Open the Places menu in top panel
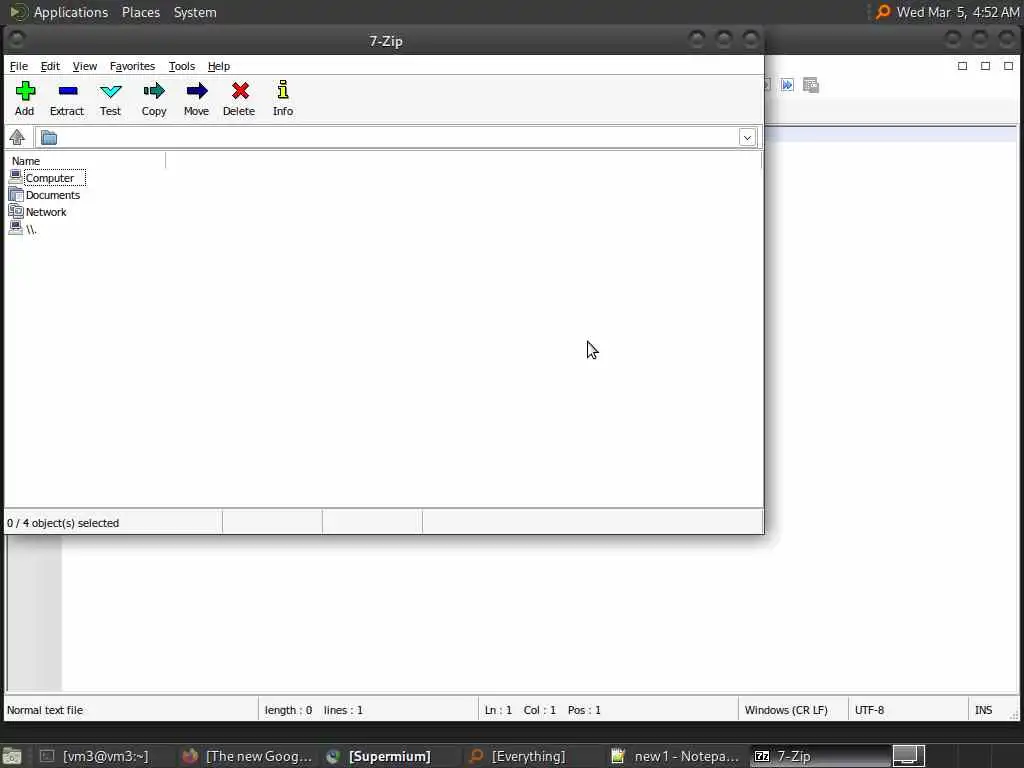1024x768 pixels. click(141, 12)
